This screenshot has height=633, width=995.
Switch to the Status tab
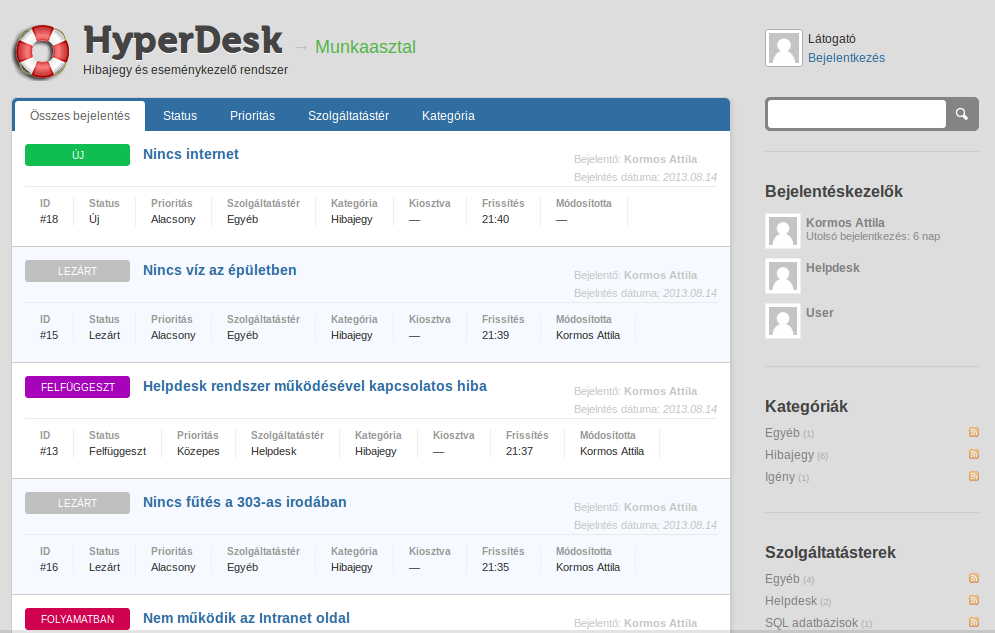pyautogui.click(x=180, y=116)
